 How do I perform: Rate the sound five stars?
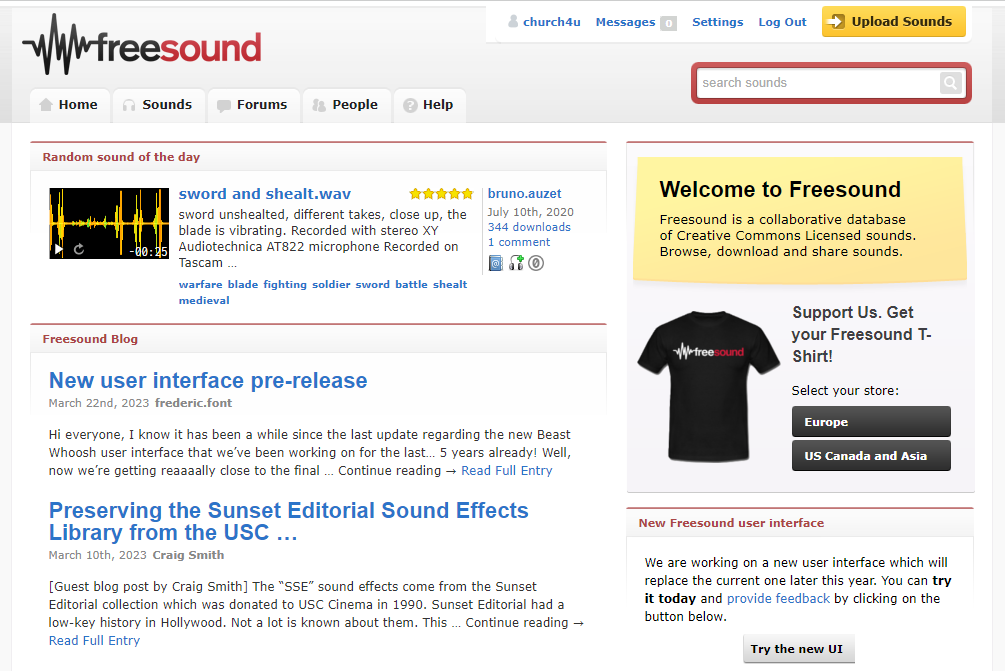coord(468,194)
